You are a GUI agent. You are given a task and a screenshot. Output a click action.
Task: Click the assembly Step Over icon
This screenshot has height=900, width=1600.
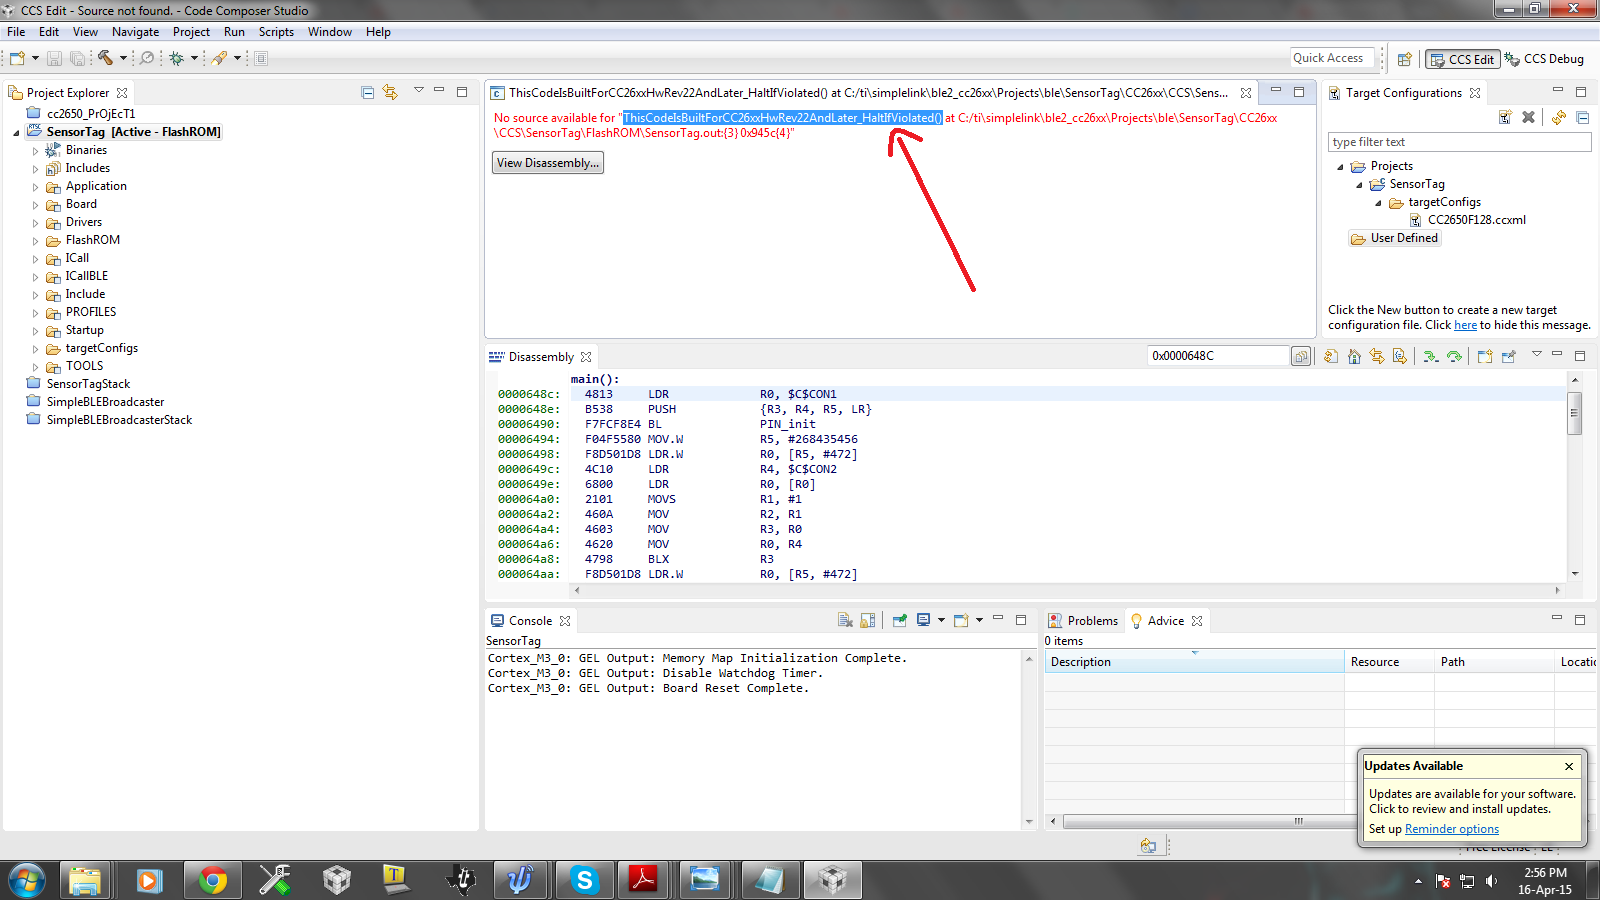tap(1454, 356)
